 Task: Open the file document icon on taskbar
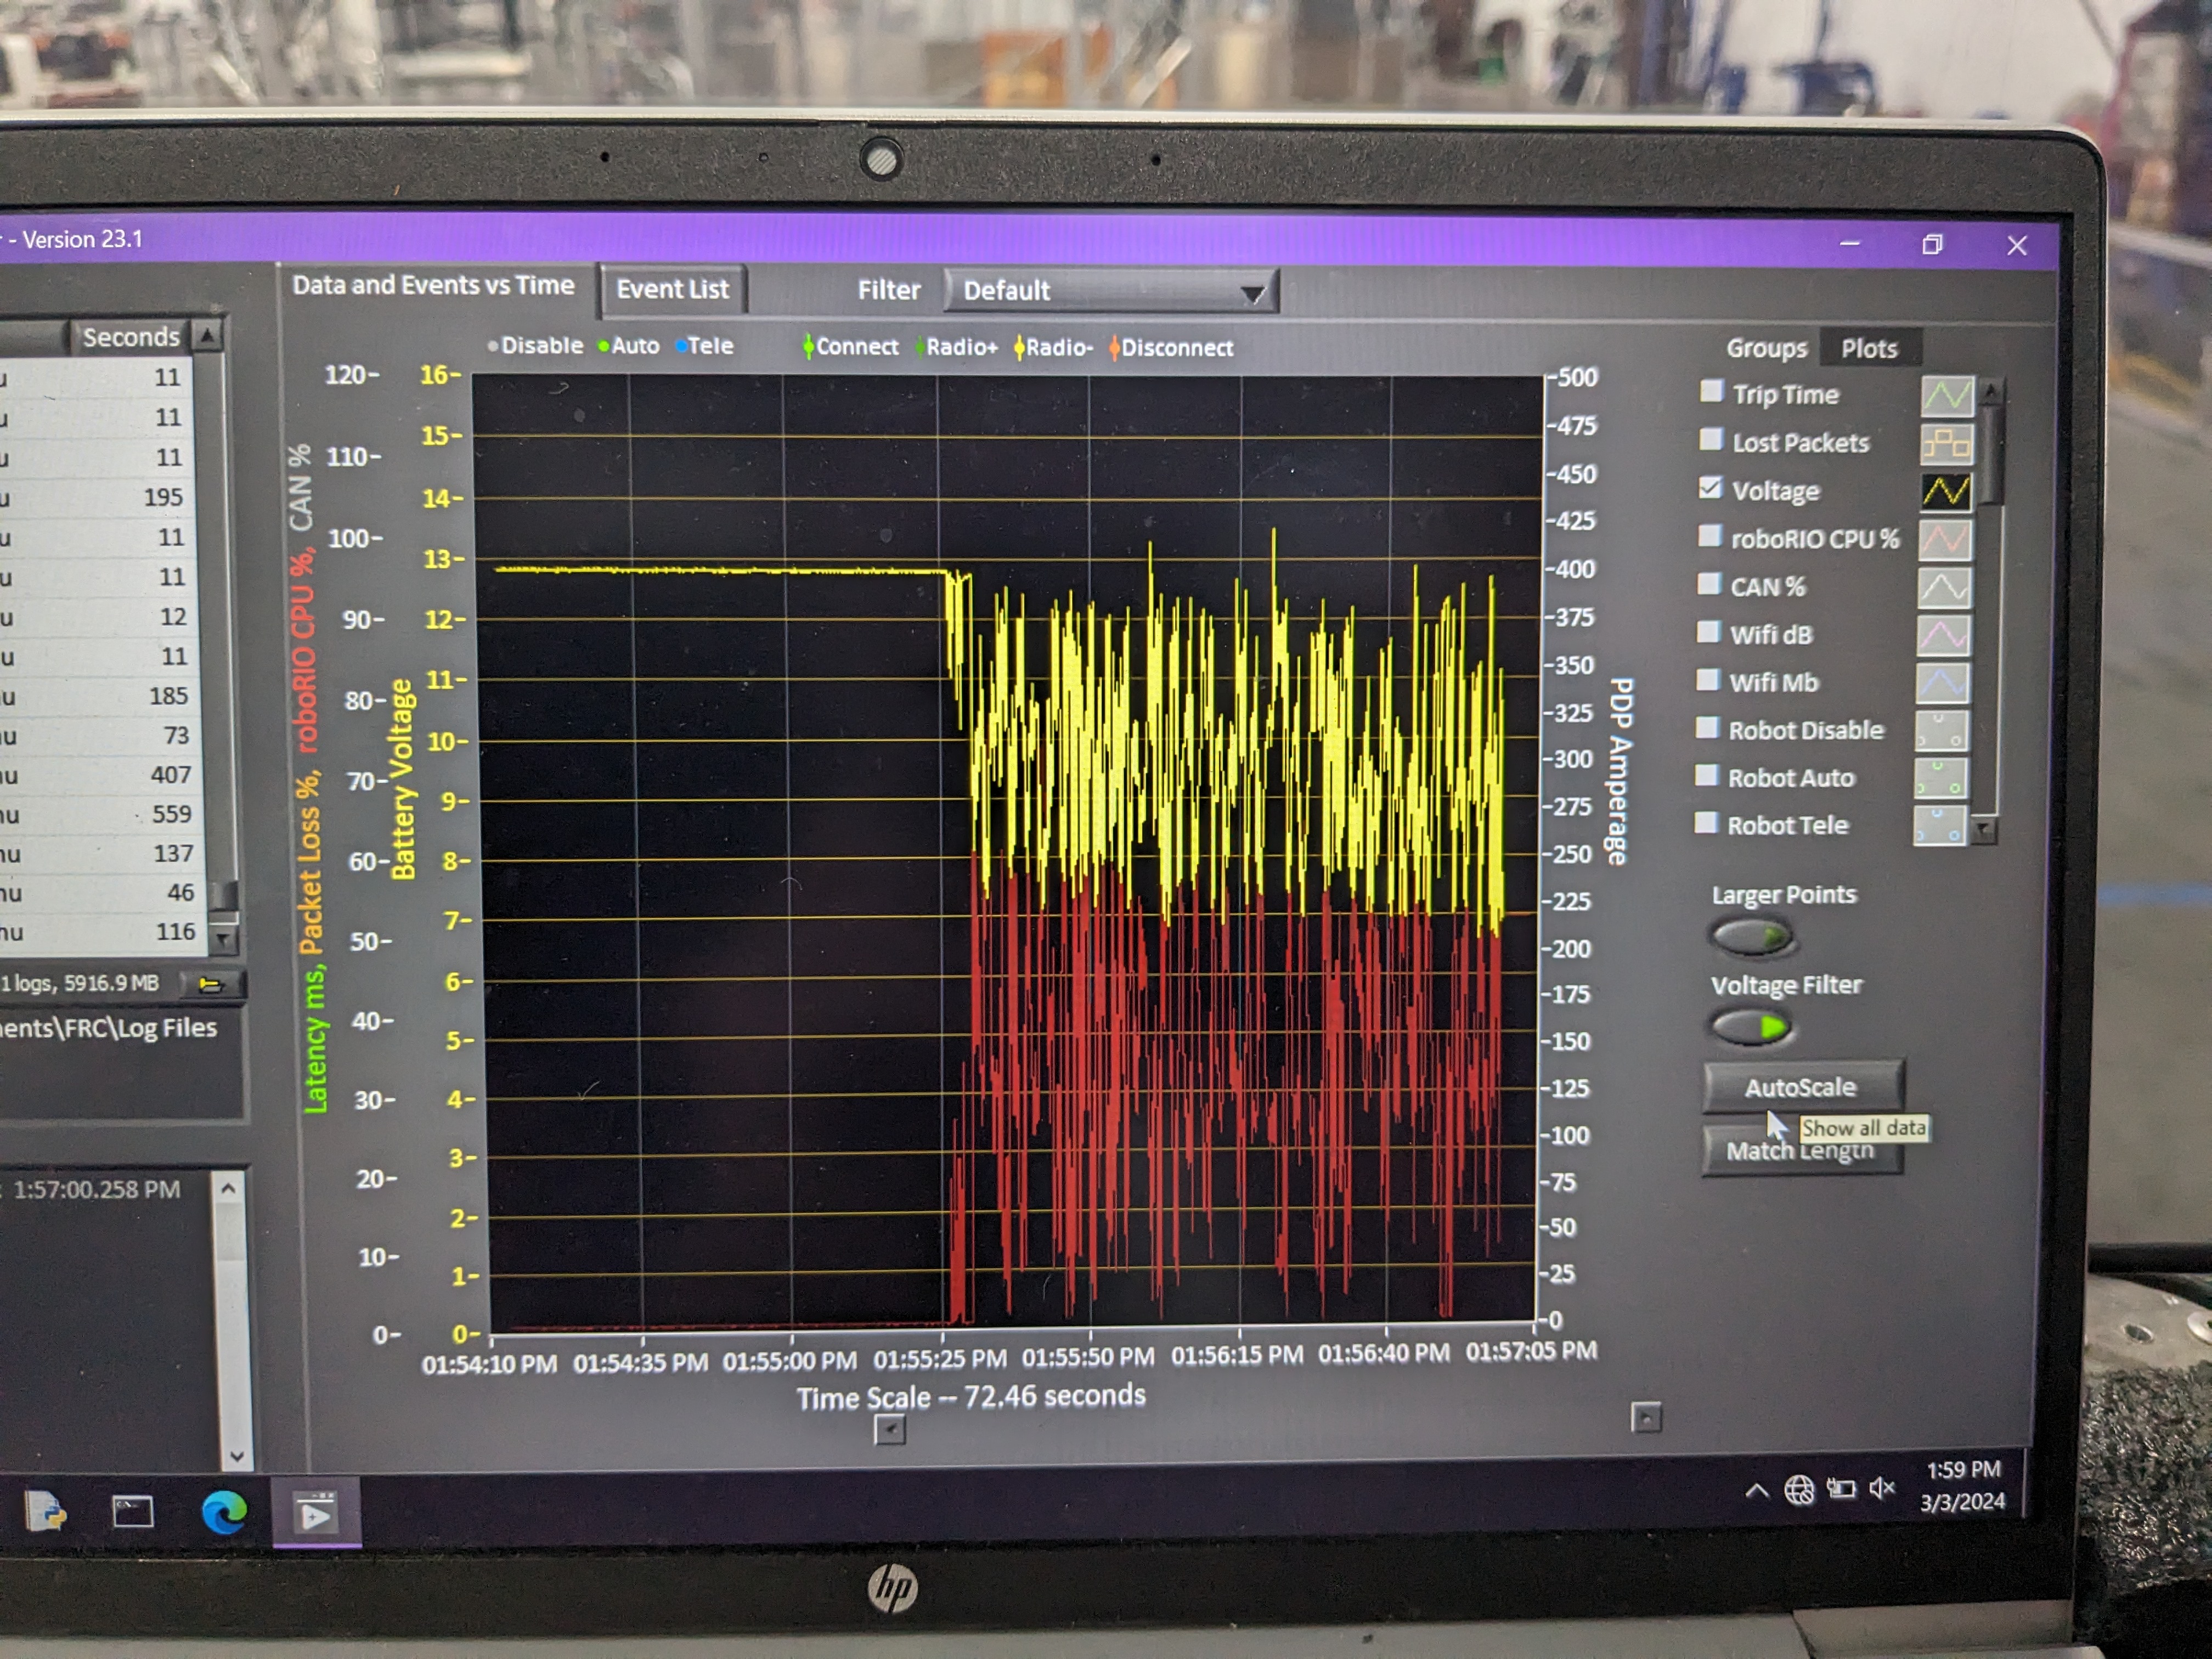click(45, 1511)
